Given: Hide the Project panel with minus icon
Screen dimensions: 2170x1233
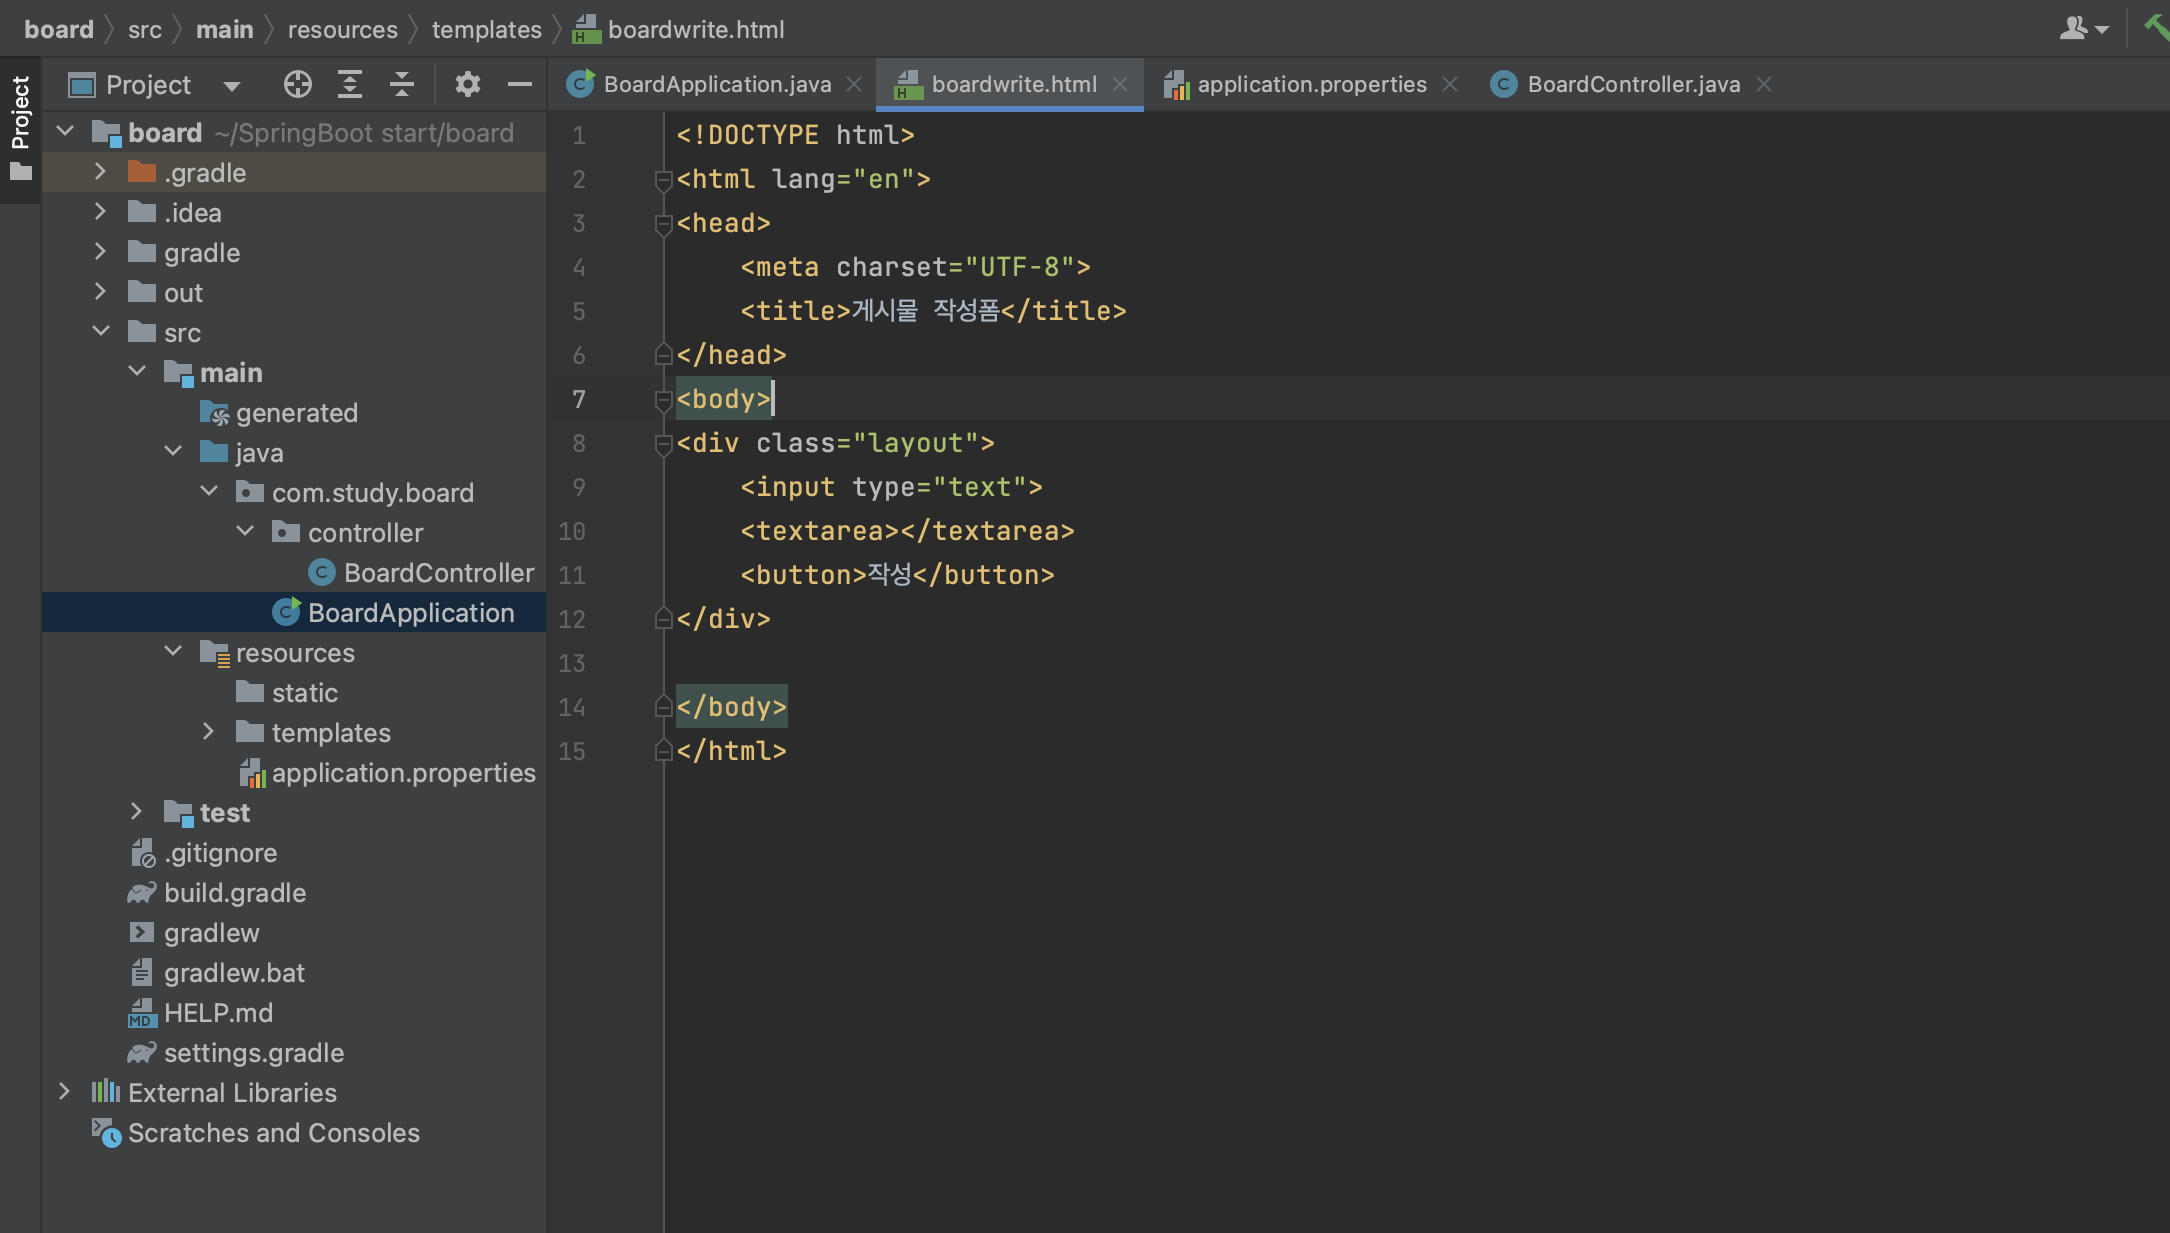Looking at the screenshot, I should (x=519, y=85).
